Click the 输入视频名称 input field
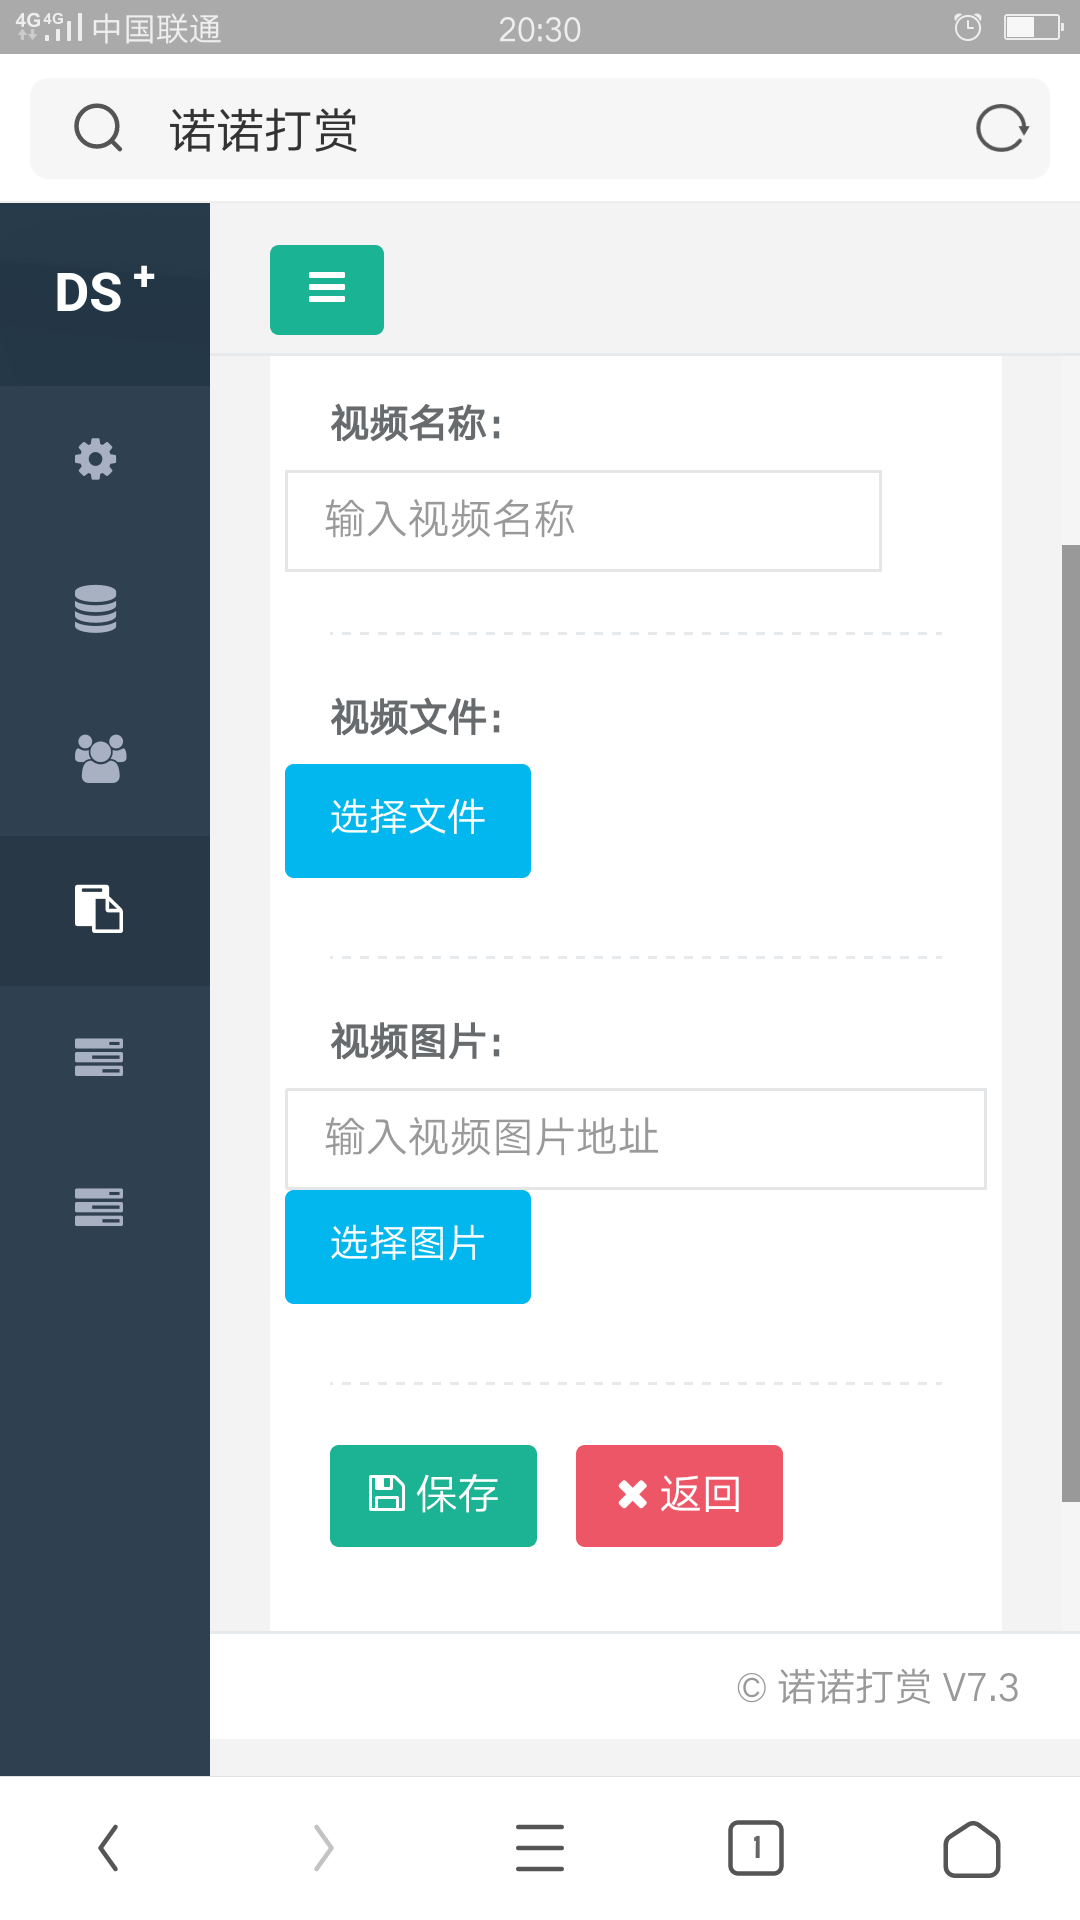The image size is (1080, 1920). pyautogui.click(x=583, y=521)
